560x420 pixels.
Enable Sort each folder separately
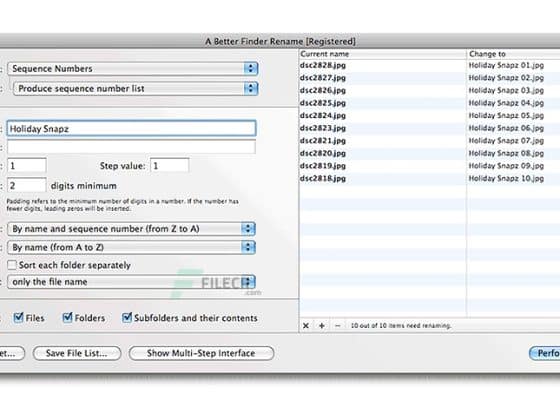pos(12,265)
